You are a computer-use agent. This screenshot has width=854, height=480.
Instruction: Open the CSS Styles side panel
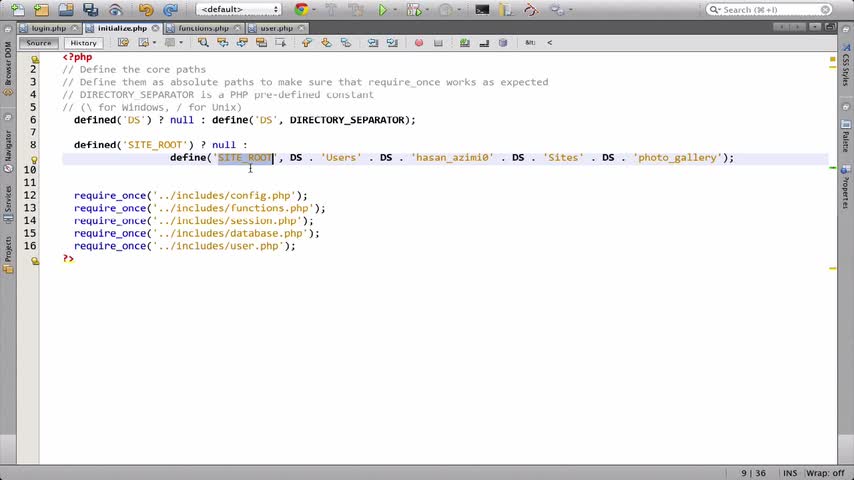pyautogui.click(x=845, y=65)
